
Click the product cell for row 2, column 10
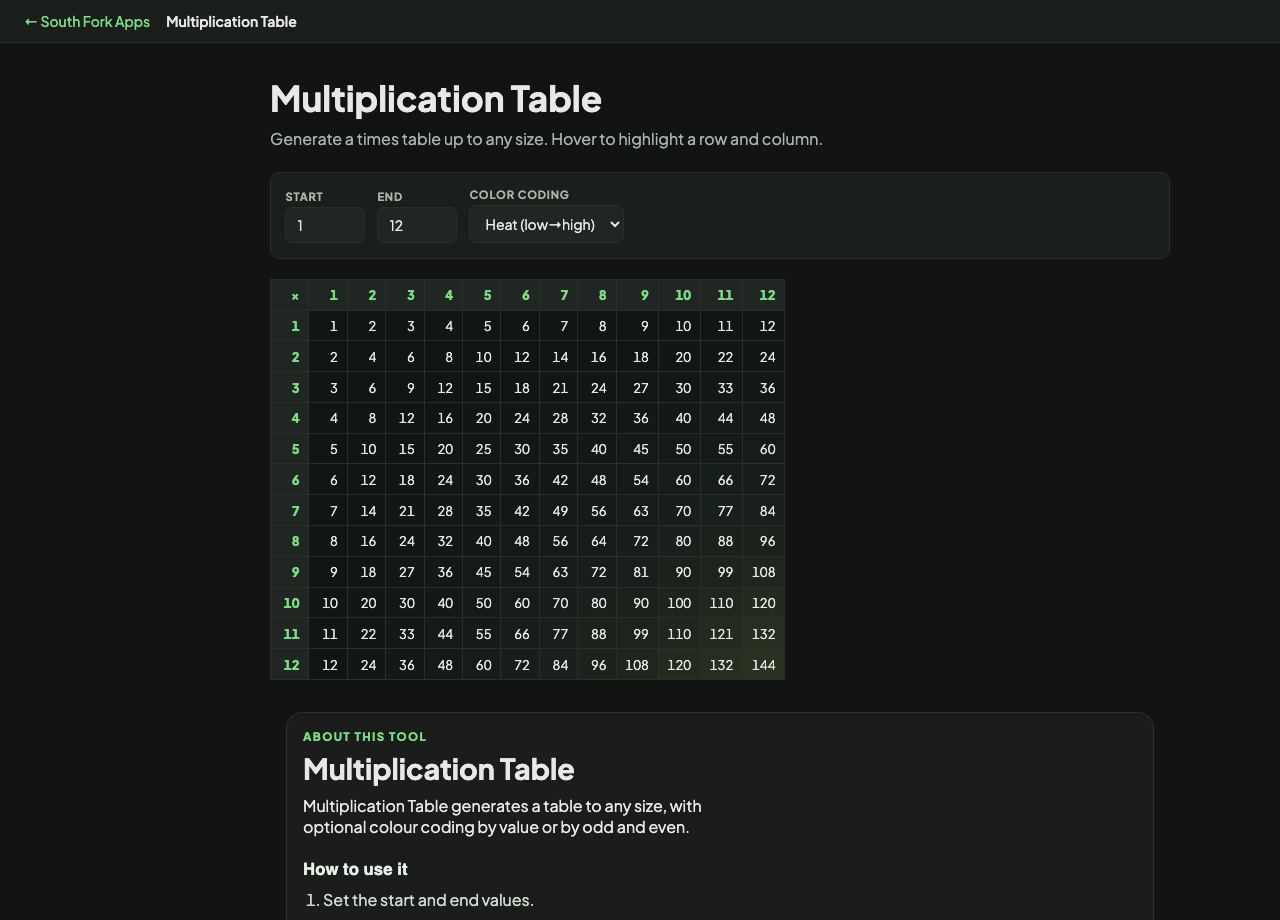[680, 357]
